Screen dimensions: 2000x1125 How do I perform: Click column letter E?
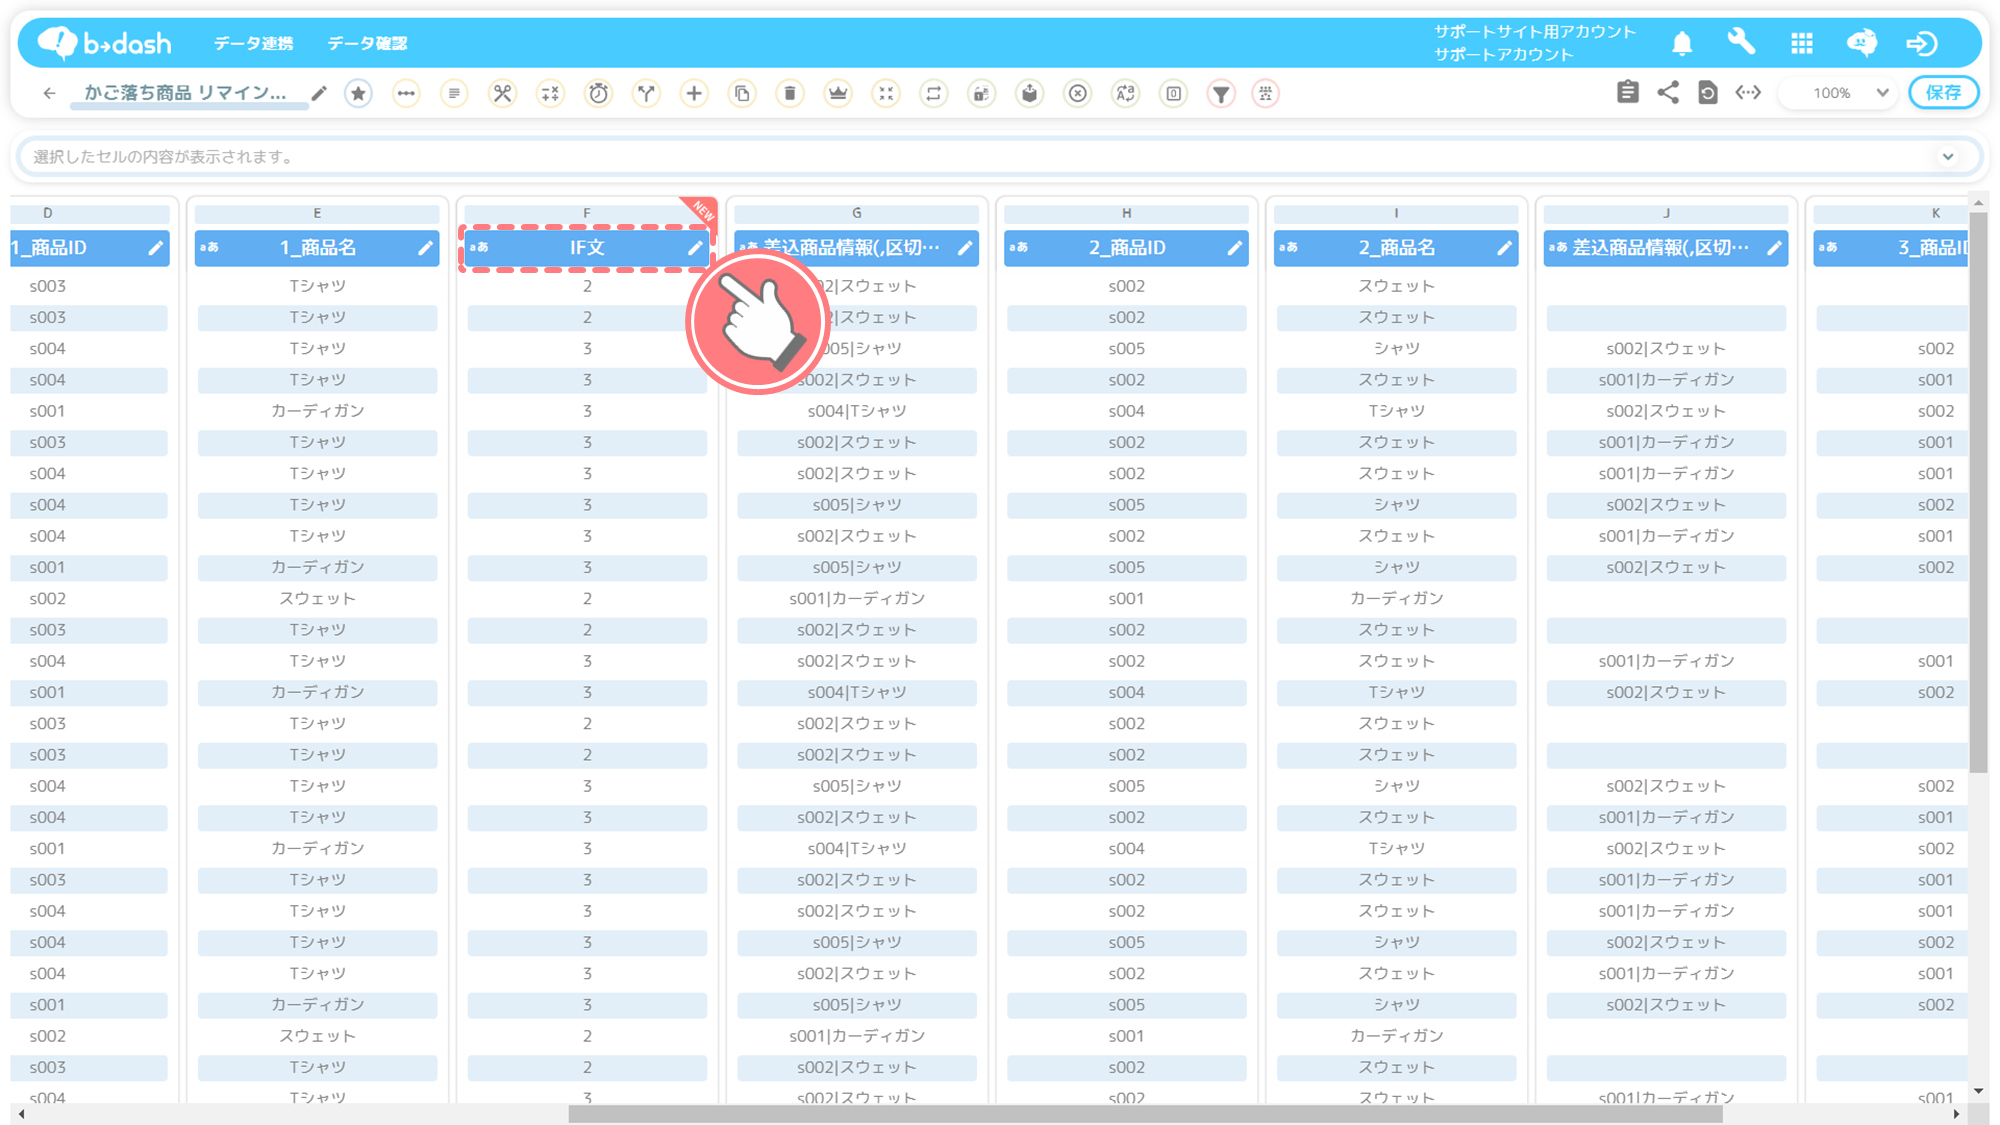(317, 213)
